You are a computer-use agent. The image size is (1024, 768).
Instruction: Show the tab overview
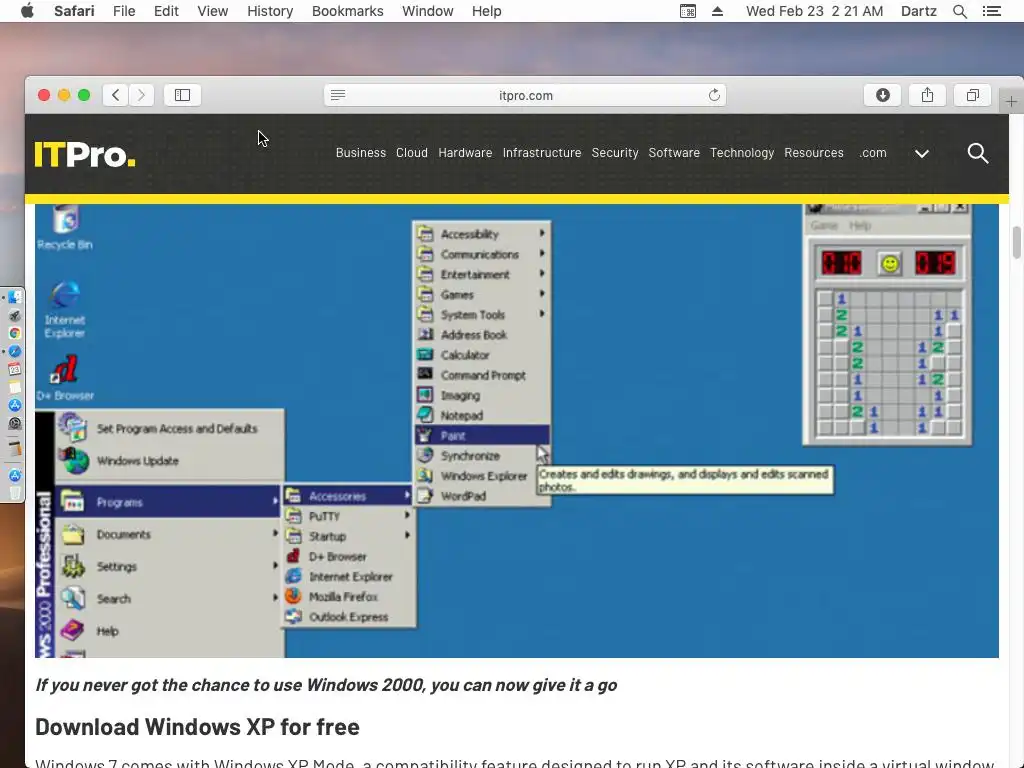click(972, 95)
